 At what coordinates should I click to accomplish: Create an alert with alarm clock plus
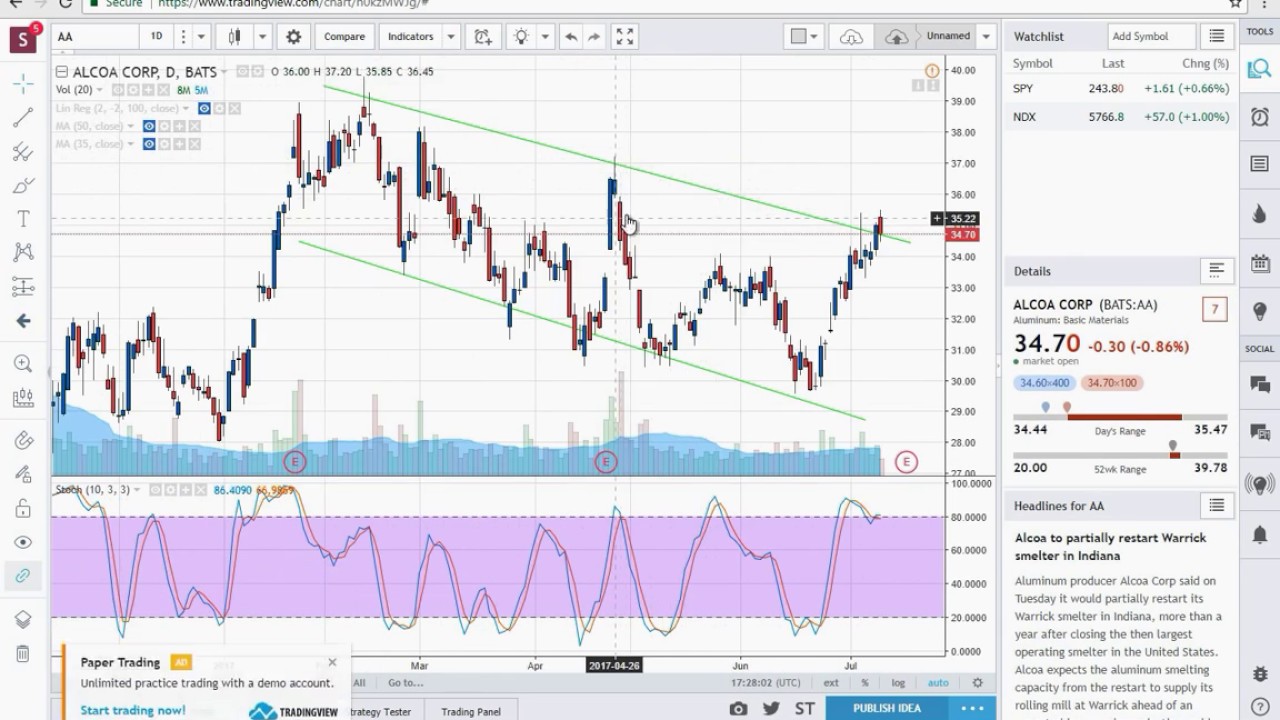point(483,37)
